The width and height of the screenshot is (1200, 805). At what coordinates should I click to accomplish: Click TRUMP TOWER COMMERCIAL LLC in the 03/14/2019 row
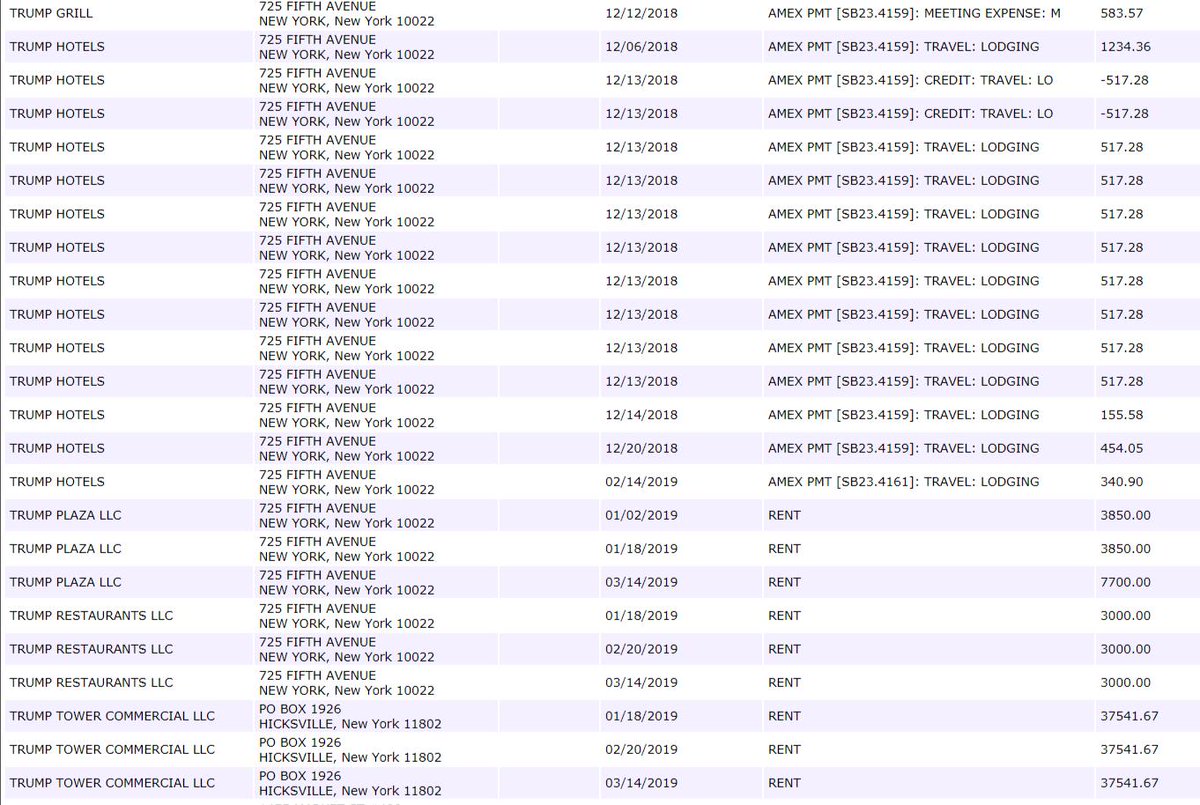click(112, 783)
